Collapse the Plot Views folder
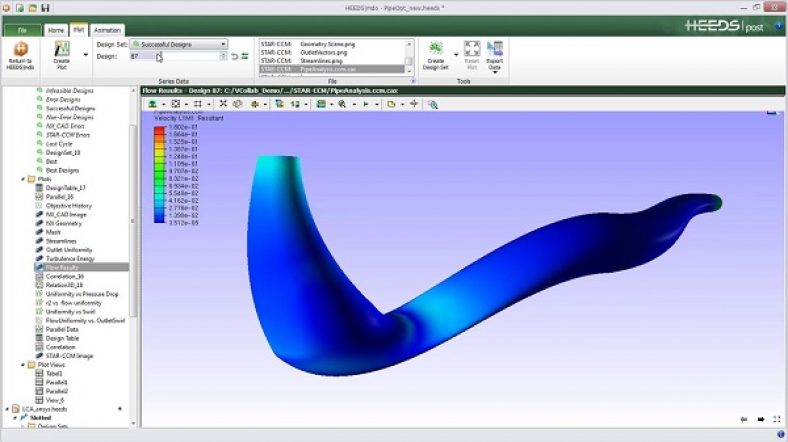 pyautogui.click(x=23, y=365)
